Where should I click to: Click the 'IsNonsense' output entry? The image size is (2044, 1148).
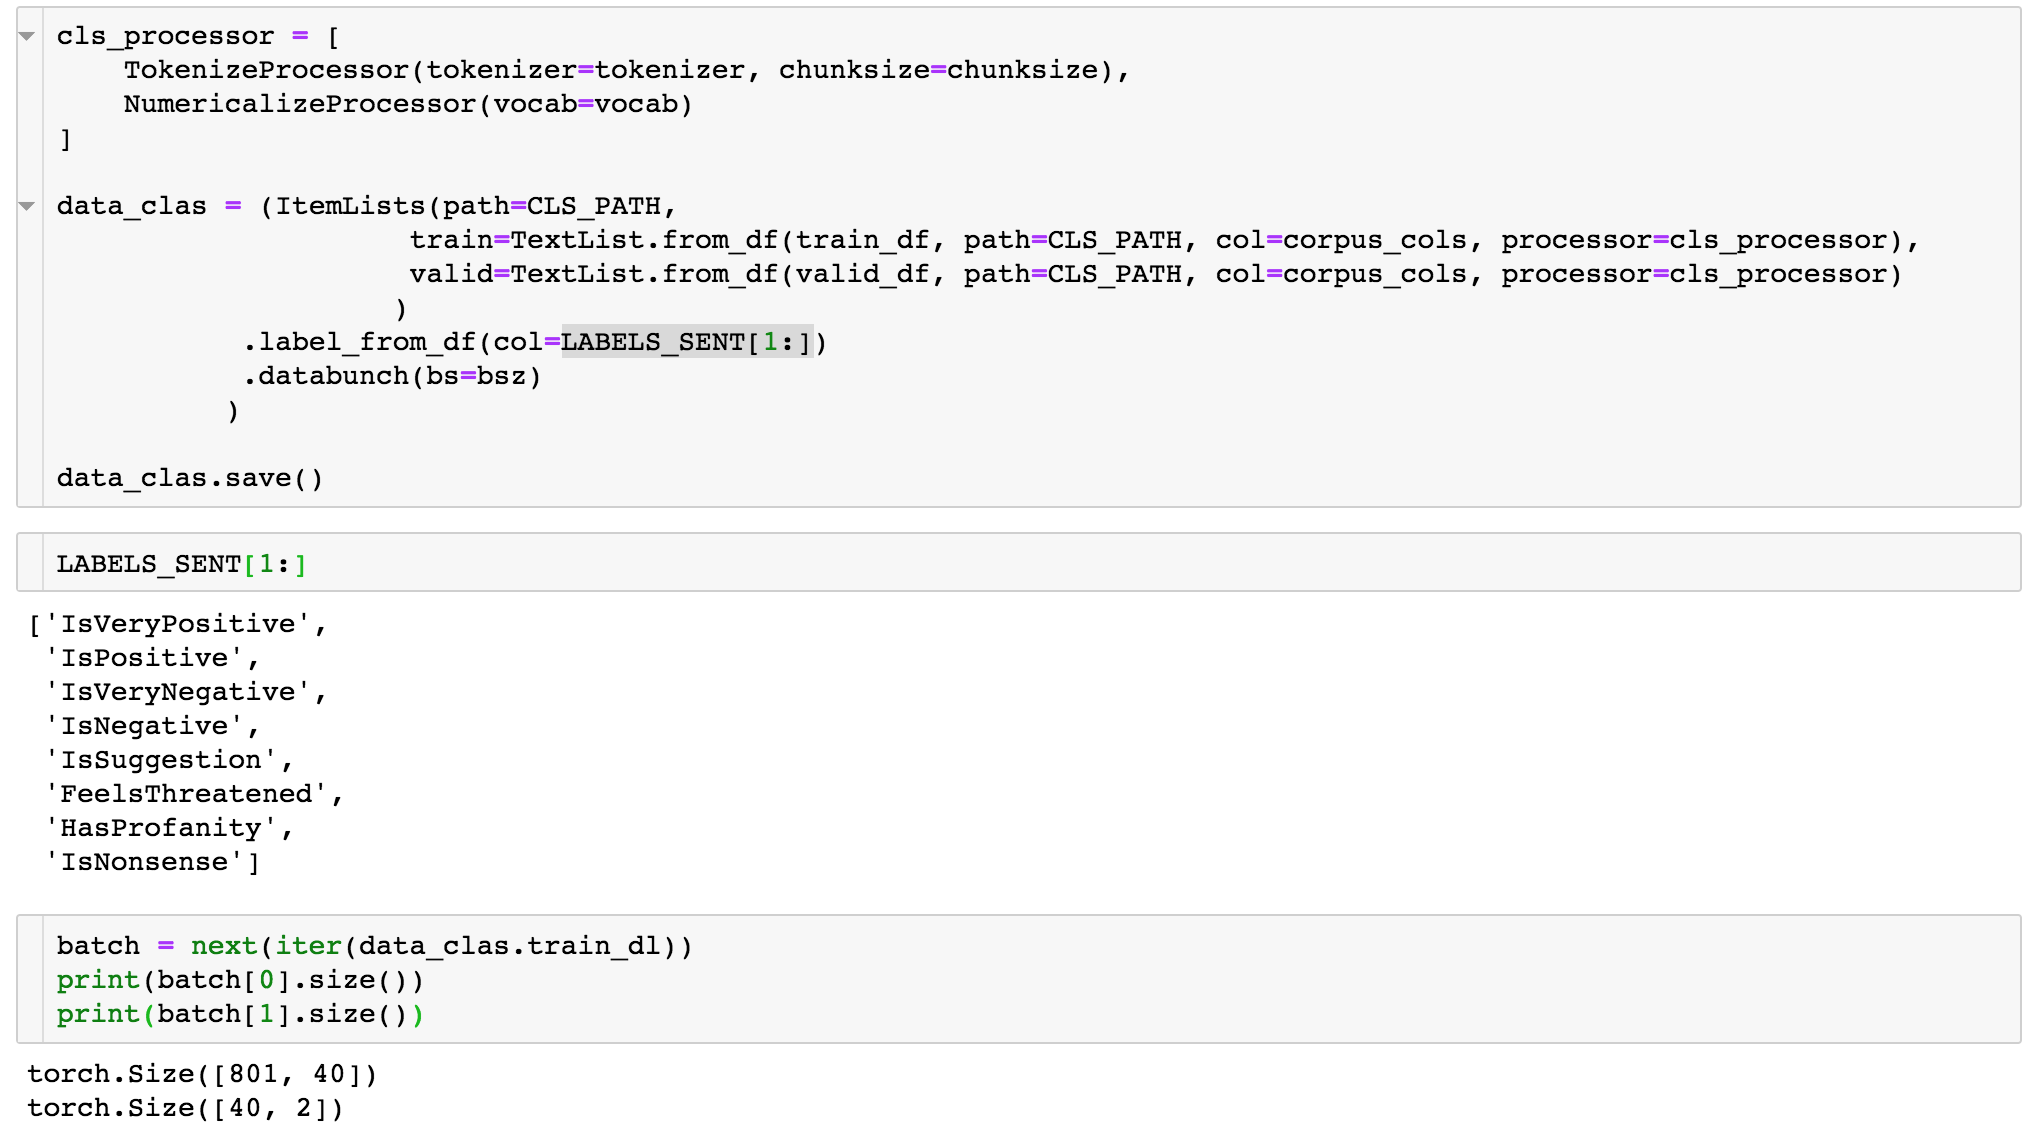(x=145, y=862)
